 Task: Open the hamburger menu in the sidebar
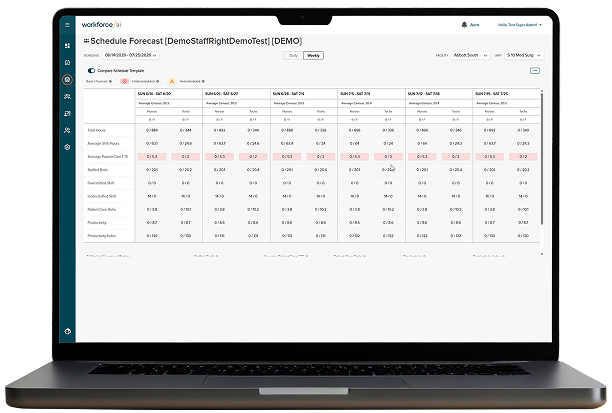[67, 25]
